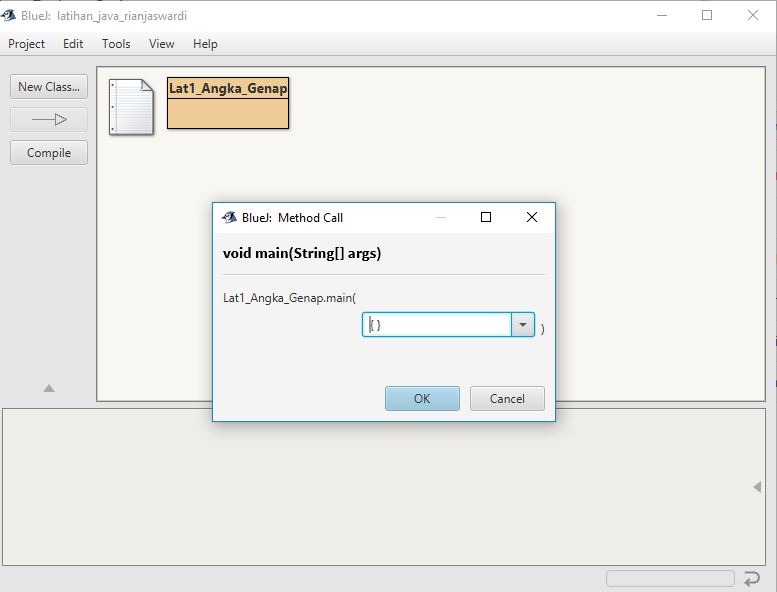Click the BlueJ main window title icon
This screenshot has height=592, width=777.
tap(8, 16)
